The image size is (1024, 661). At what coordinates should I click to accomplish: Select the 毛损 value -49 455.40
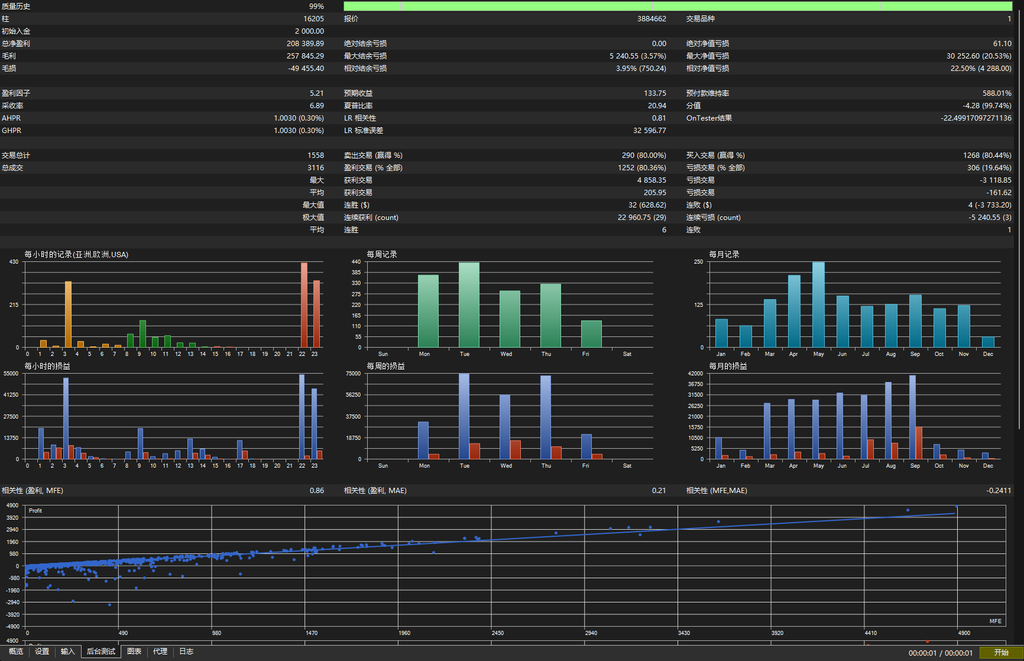click(x=306, y=69)
